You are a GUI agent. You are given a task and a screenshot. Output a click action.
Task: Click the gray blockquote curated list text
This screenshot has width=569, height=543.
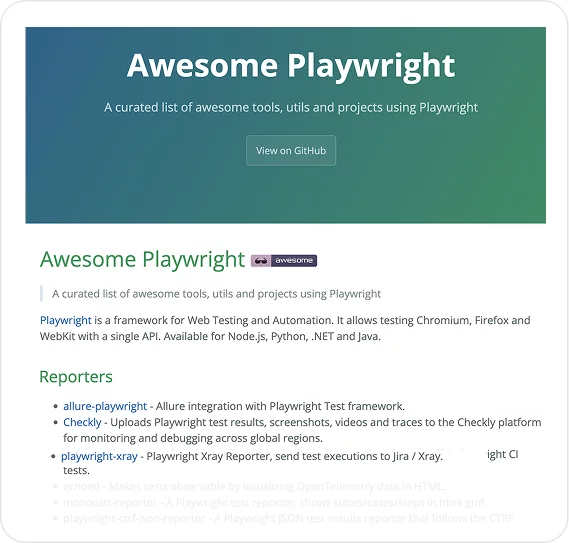[216, 294]
